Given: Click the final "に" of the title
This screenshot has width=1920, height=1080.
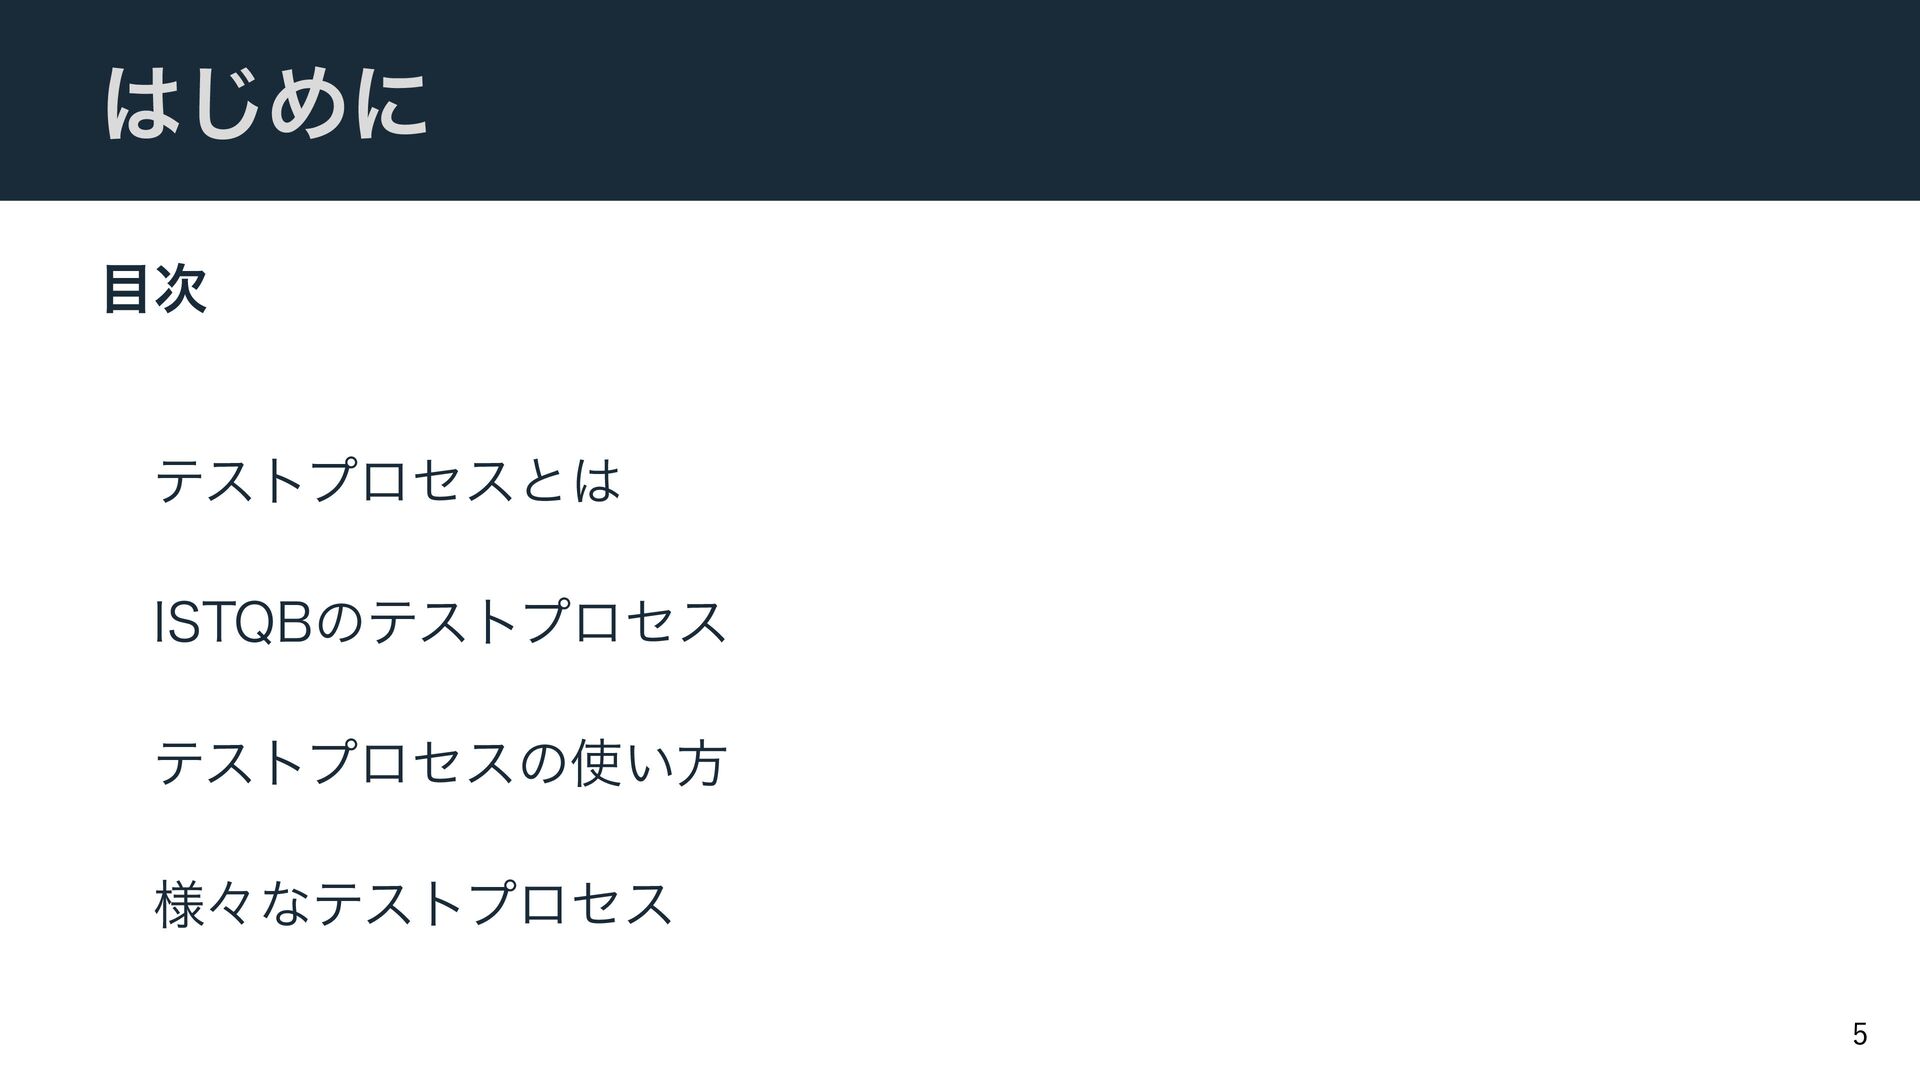Looking at the screenshot, I should [391, 102].
